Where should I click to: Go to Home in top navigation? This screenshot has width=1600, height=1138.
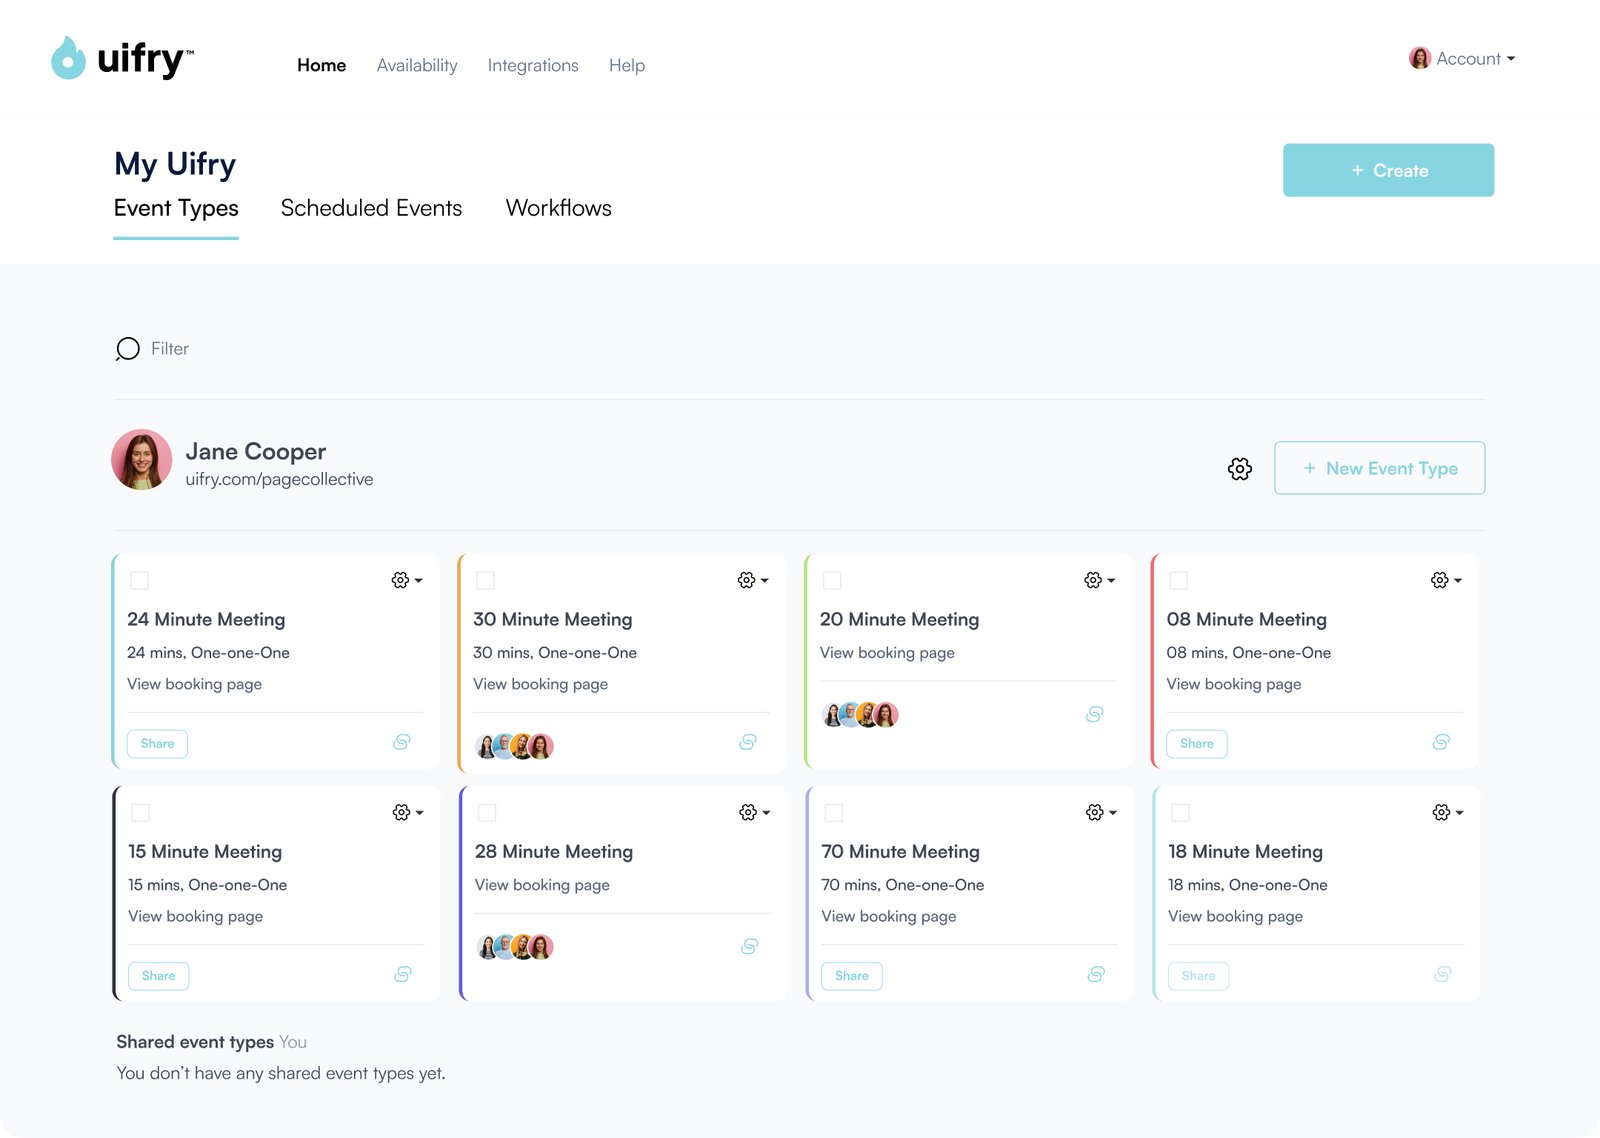(x=322, y=65)
